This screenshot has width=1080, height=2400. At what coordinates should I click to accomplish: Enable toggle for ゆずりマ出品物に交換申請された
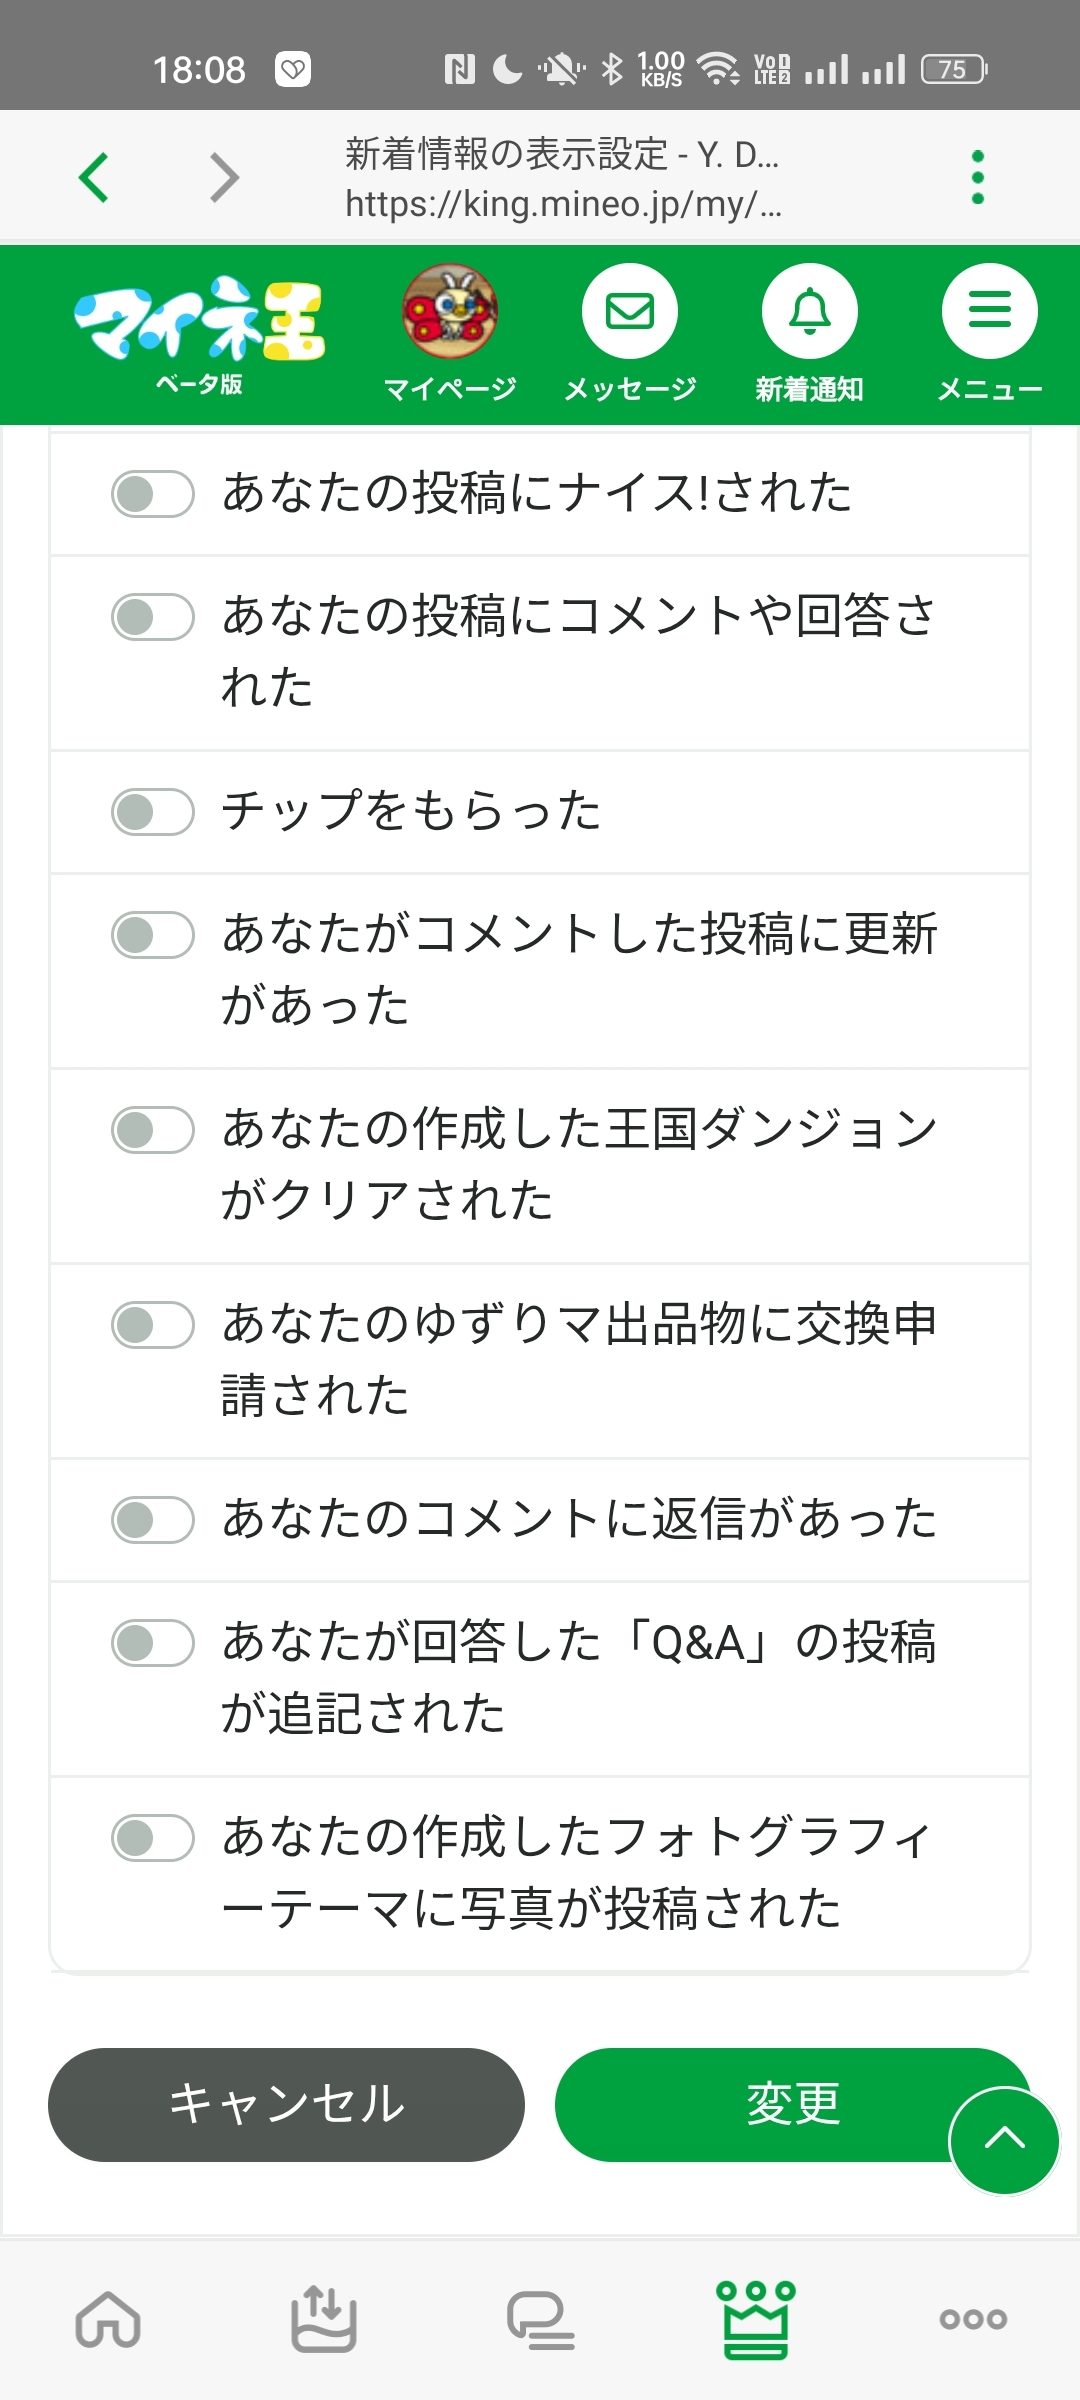153,1325
